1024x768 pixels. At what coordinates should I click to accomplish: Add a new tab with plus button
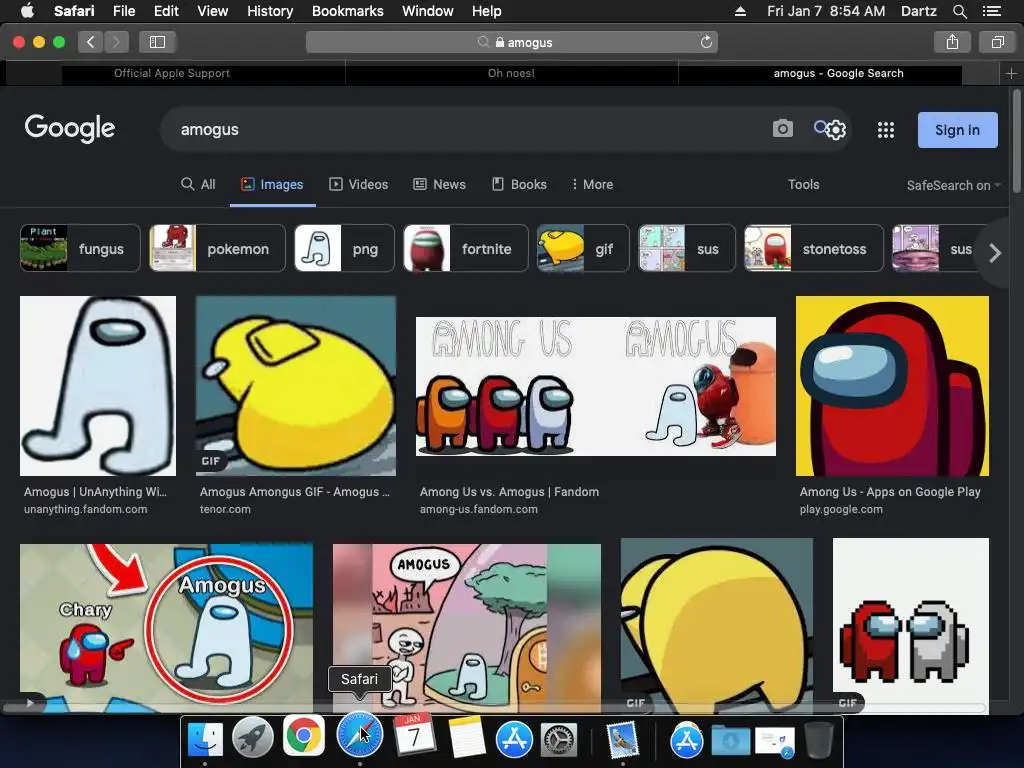click(x=1011, y=74)
